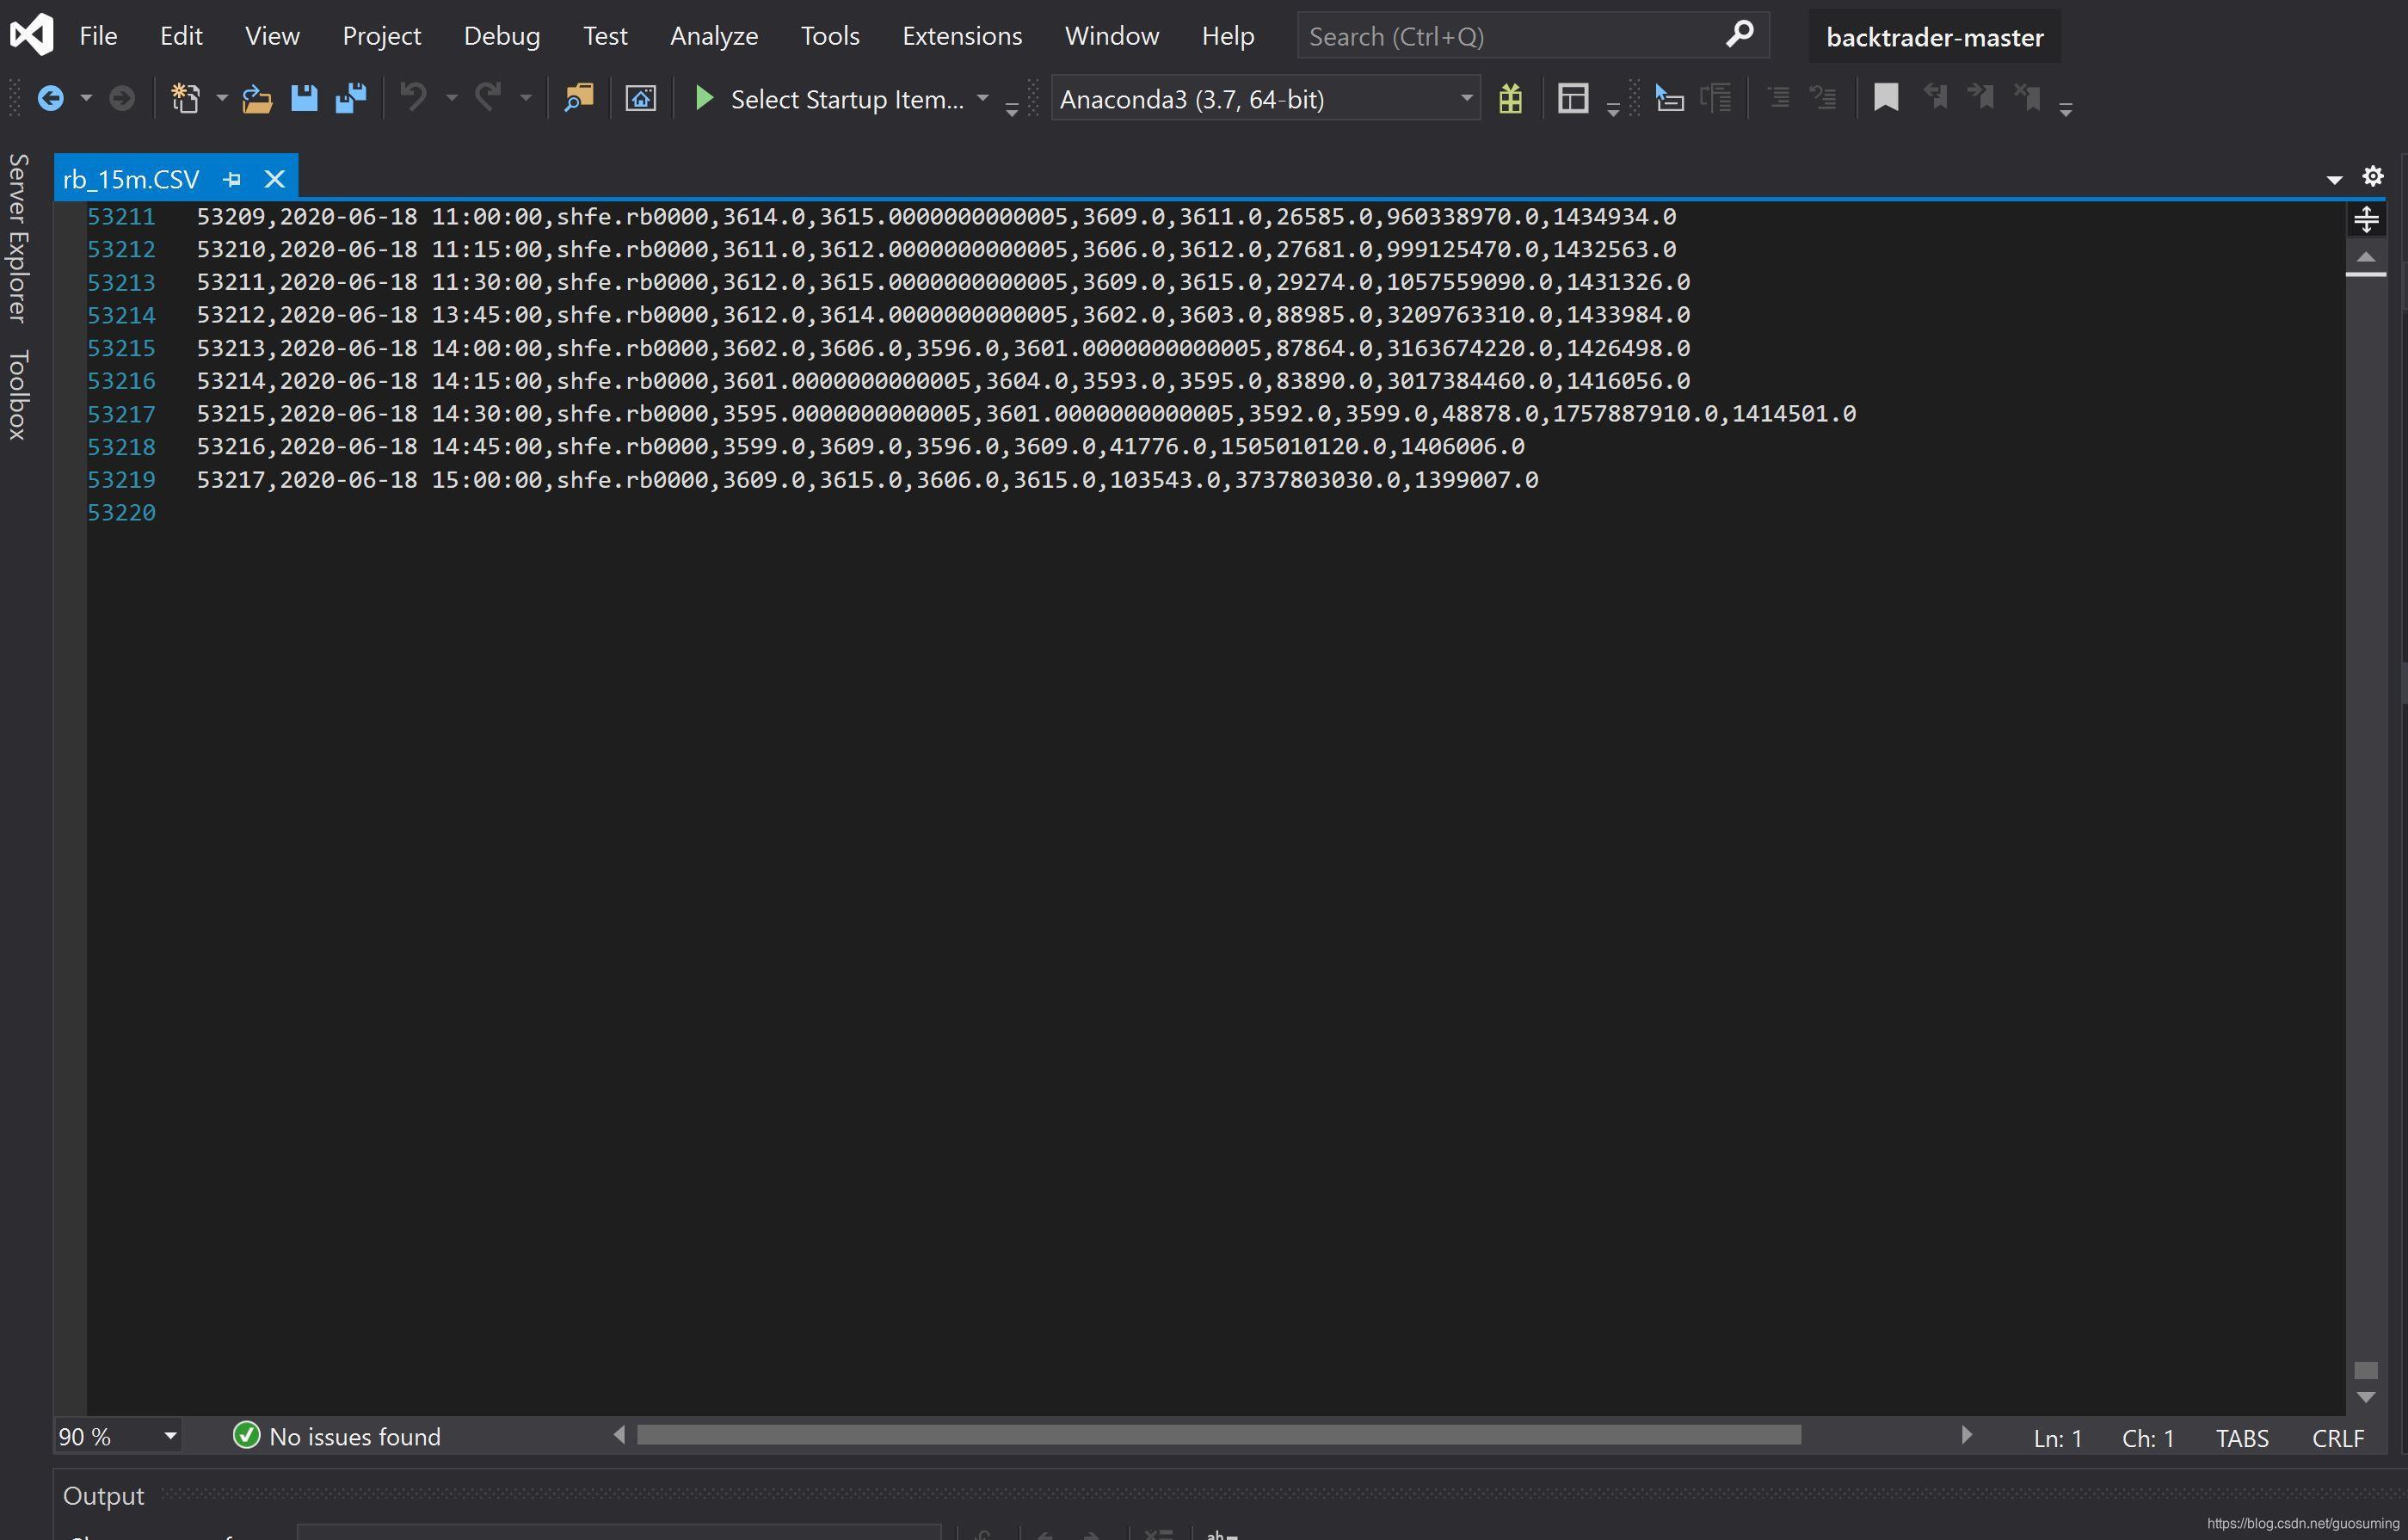This screenshot has width=2408, height=1540.
Task: Click Select Startup Item button
Action: (x=847, y=99)
